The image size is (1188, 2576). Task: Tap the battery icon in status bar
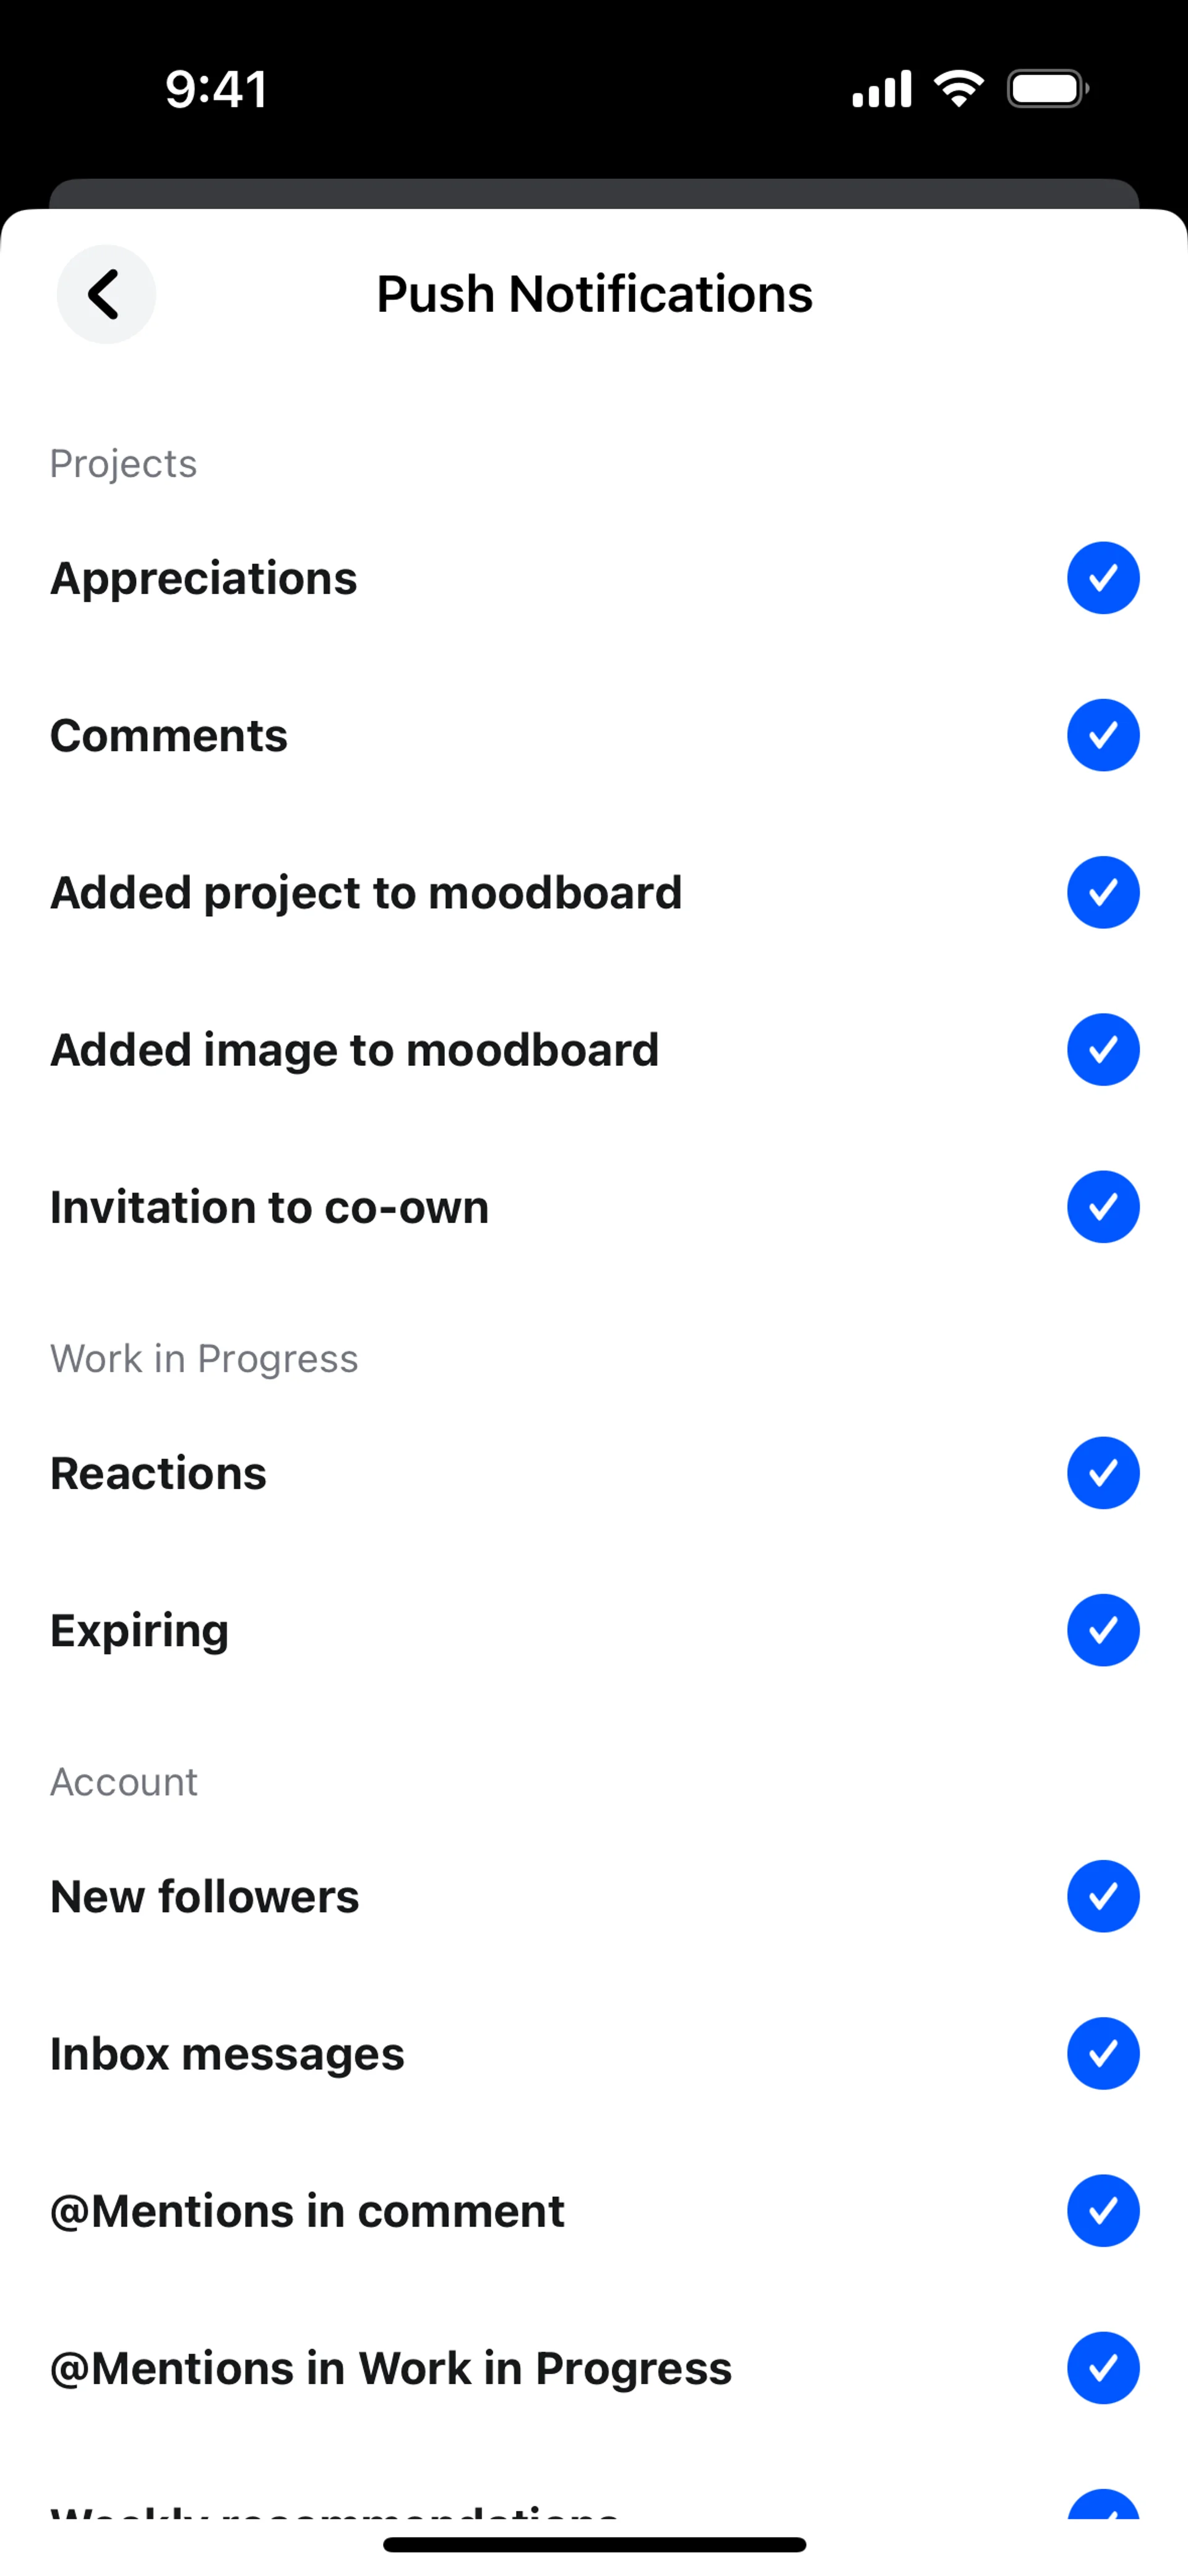click(1046, 89)
